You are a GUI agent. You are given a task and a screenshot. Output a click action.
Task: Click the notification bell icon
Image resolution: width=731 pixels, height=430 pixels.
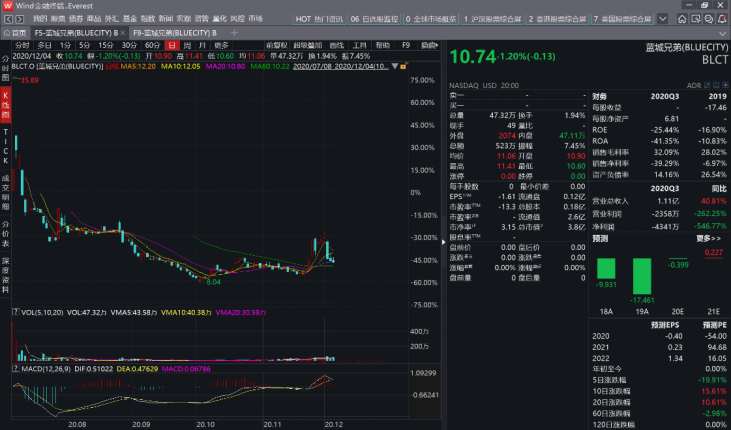point(722,19)
